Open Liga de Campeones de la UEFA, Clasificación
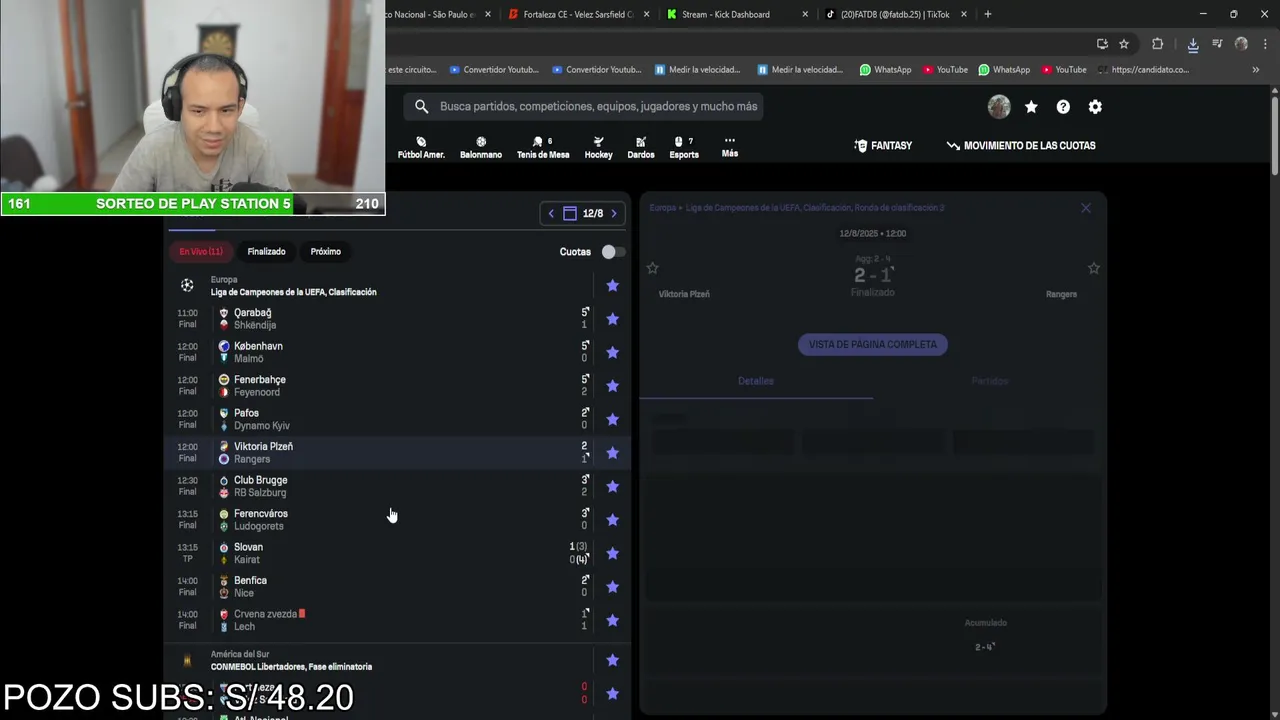Image resolution: width=1280 pixels, height=720 pixels. 293,292
